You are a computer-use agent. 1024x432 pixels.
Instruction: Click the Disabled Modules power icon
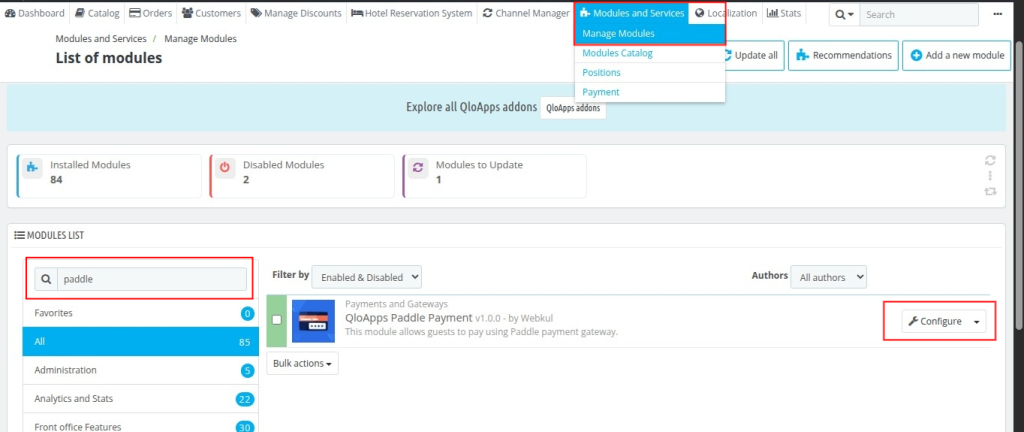click(x=225, y=167)
